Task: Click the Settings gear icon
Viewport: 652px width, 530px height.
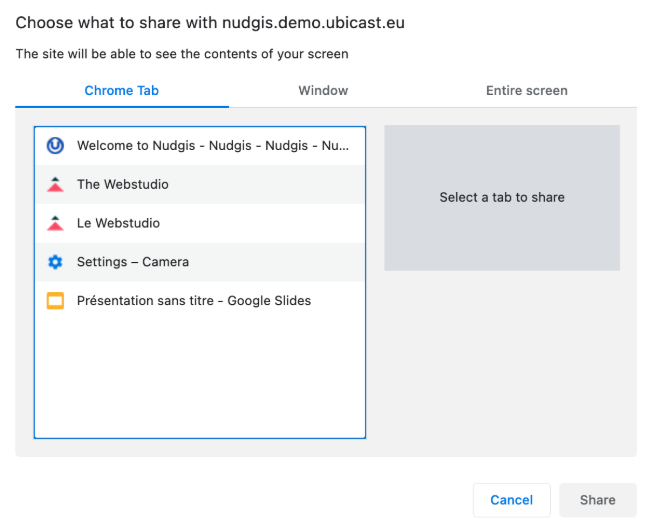Action: (55, 262)
